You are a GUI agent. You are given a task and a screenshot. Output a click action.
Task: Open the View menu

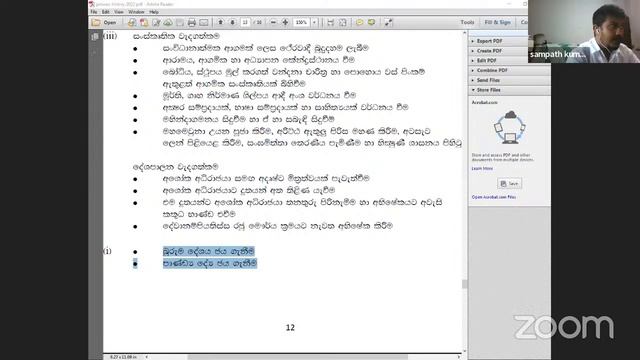pyautogui.click(x=119, y=12)
